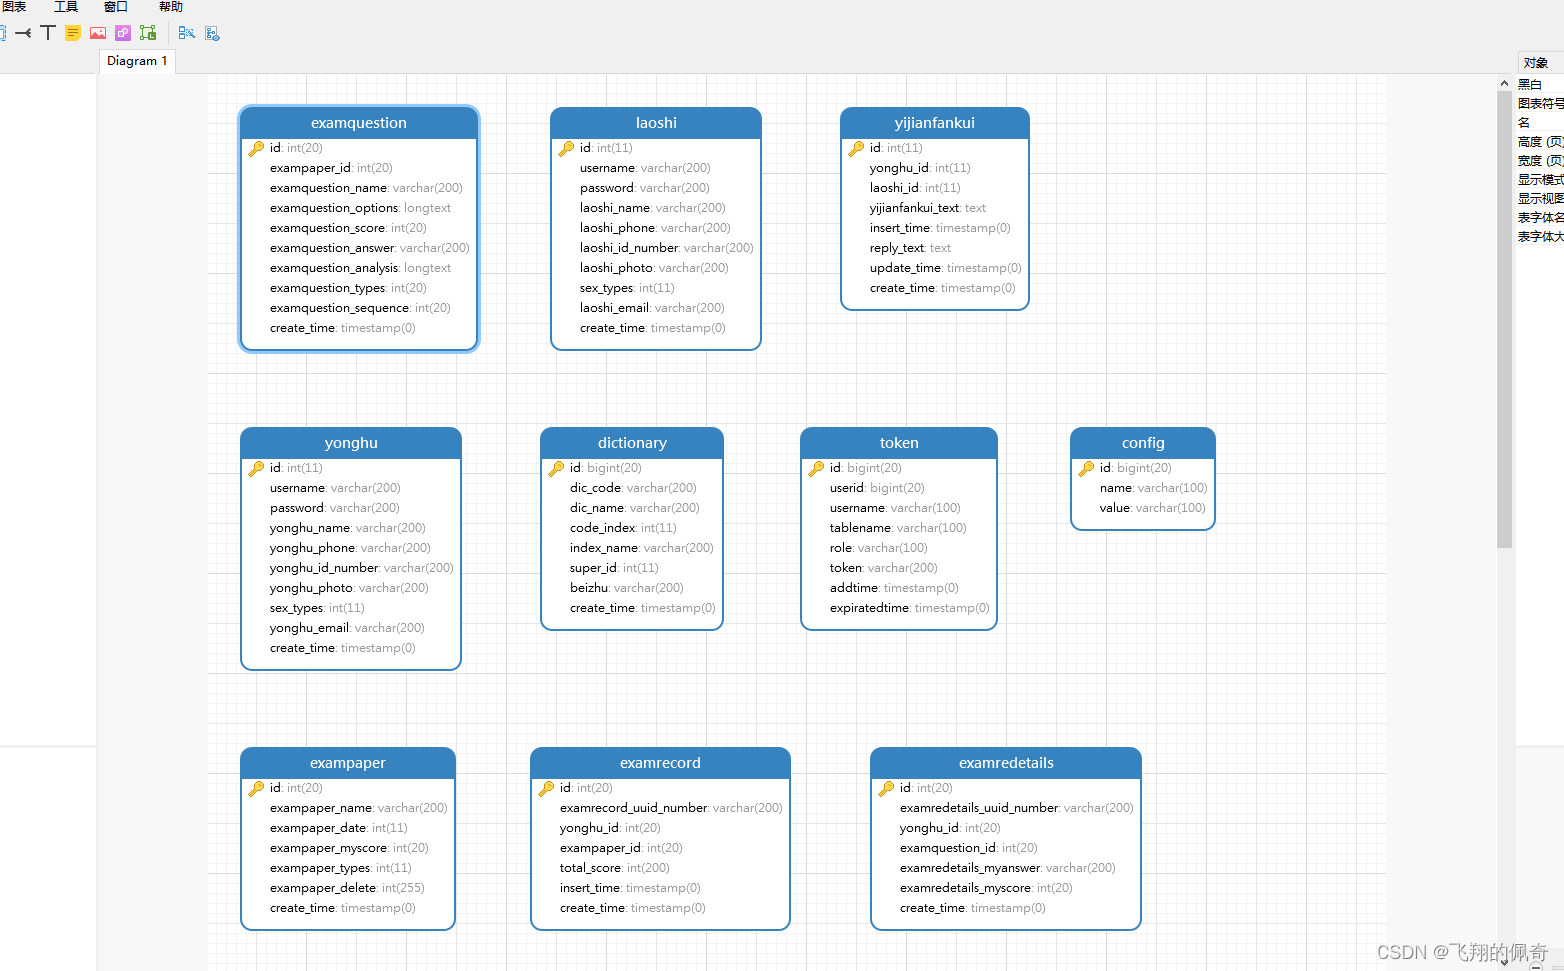Image resolution: width=1564 pixels, height=971 pixels.
Task: Click the tablename field in token
Action: coord(898,528)
